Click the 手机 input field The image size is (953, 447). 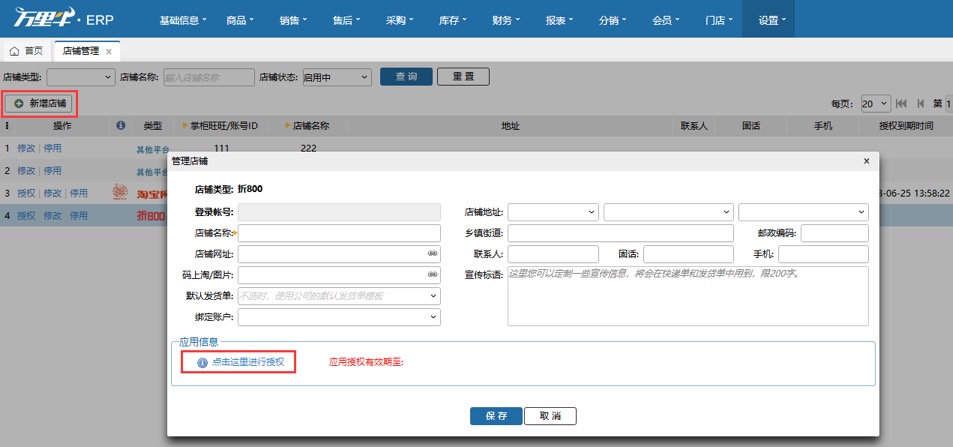[x=824, y=254]
